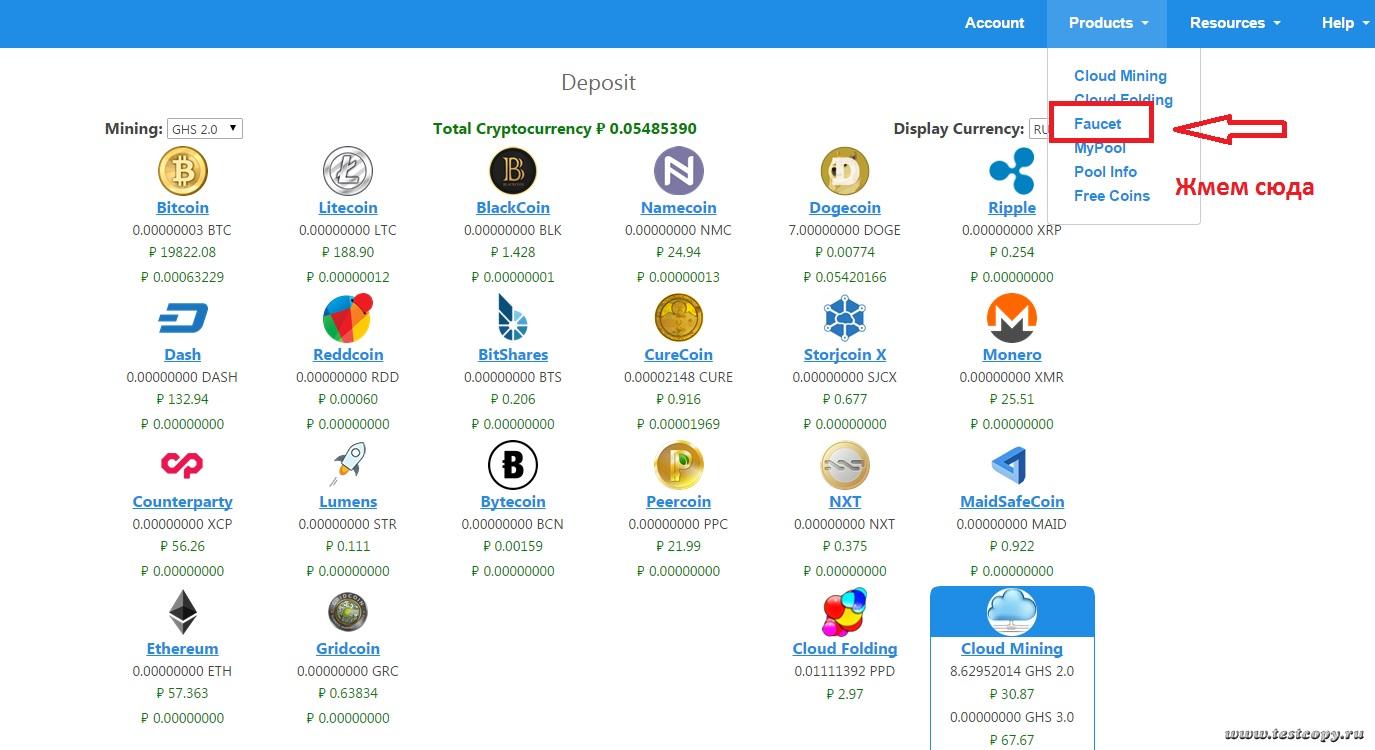Expand the Mining GHS 2.0 dropdown
Image resolution: width=1375 pixels, height=750 pixels.
tap(204, 129)
